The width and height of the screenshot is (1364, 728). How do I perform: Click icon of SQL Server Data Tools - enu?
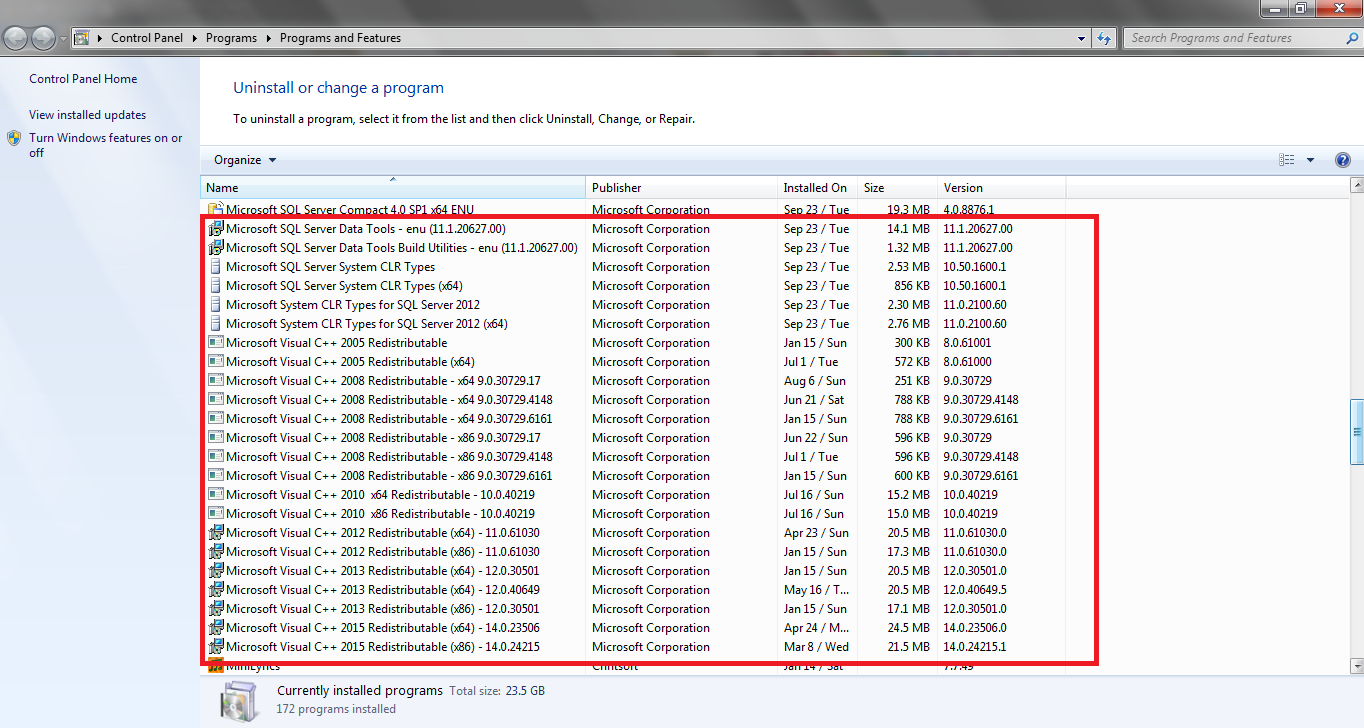(x=215, y=229)
